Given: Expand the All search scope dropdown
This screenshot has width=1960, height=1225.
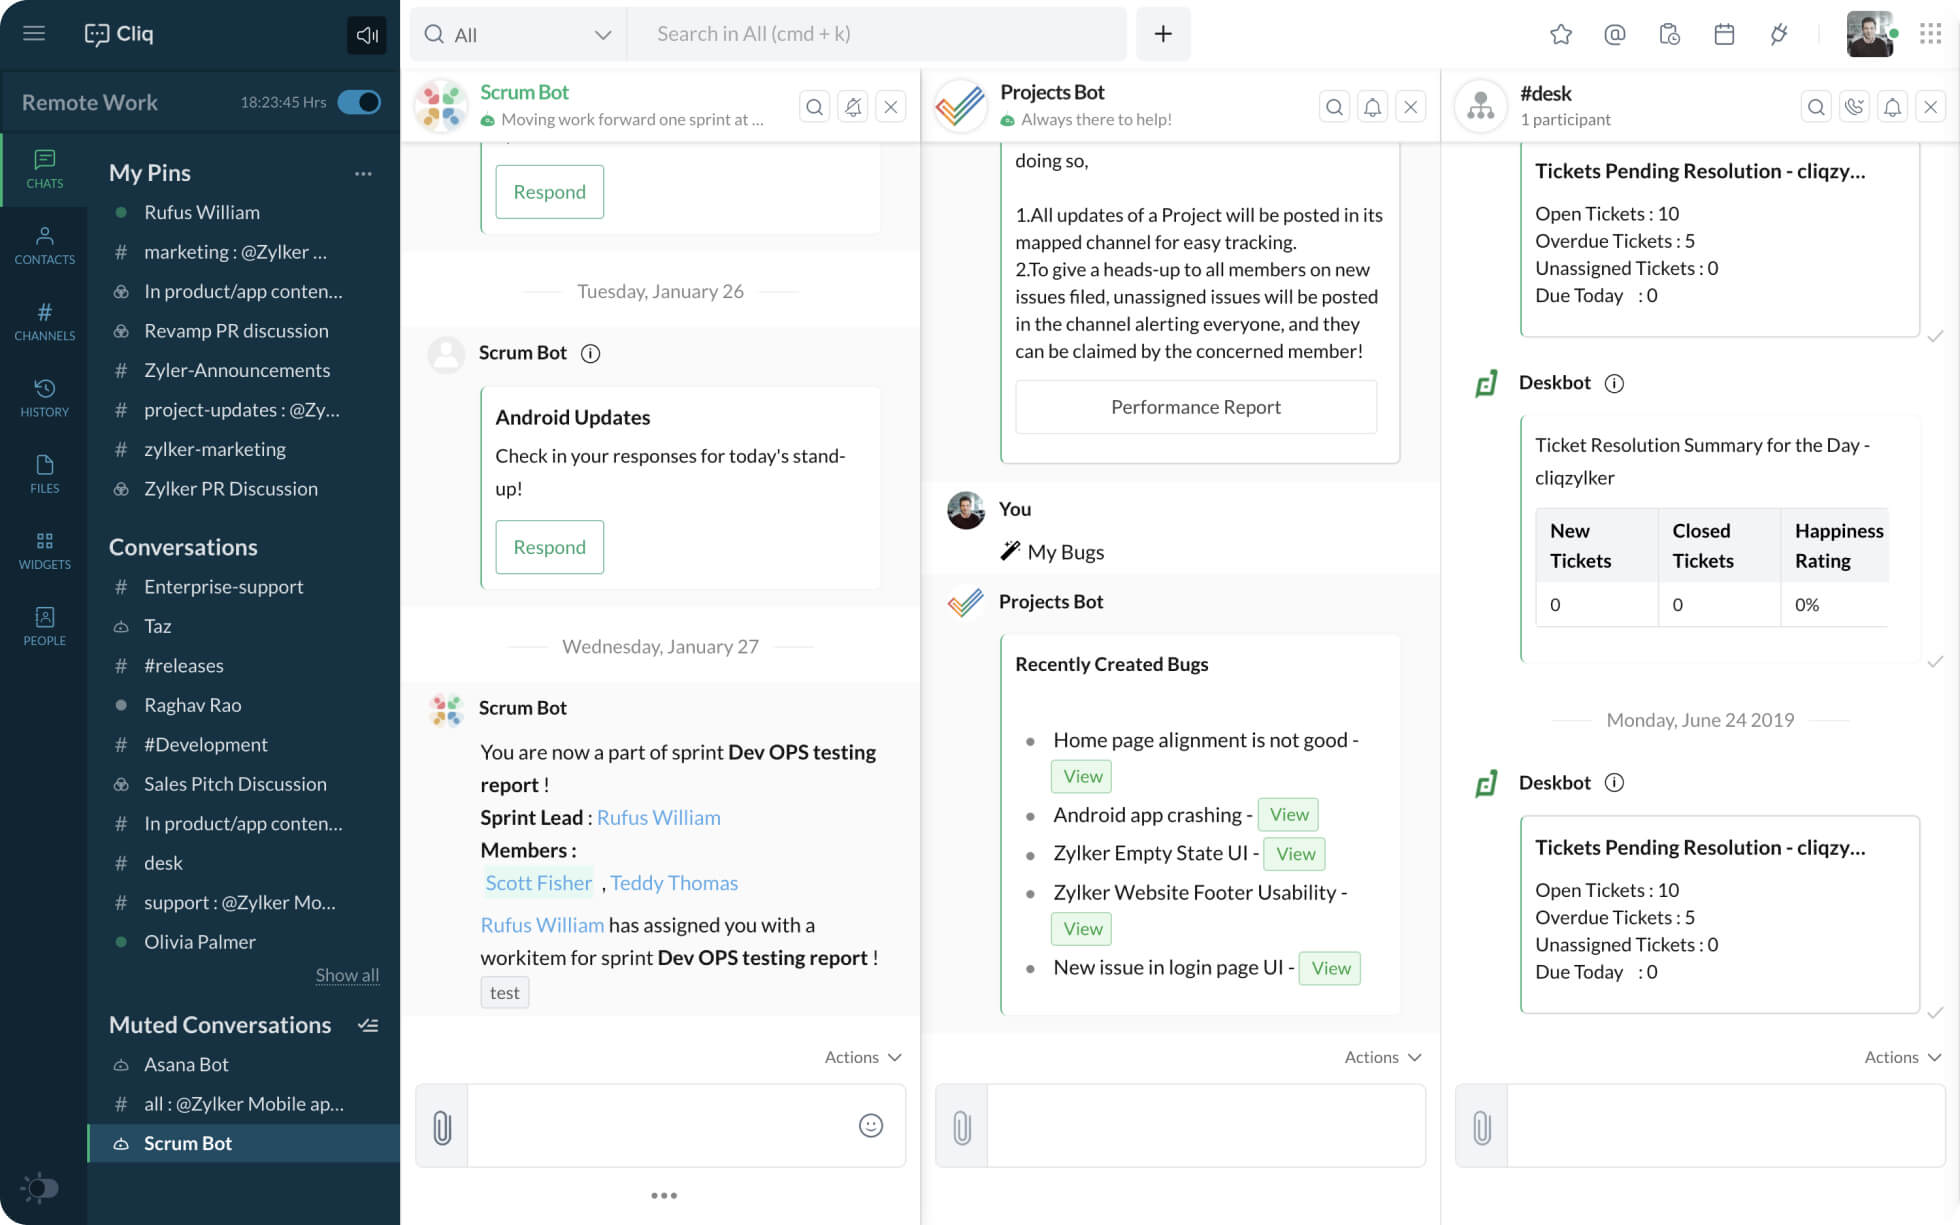Looking at the screenshot, I should [x=518, y=34].
